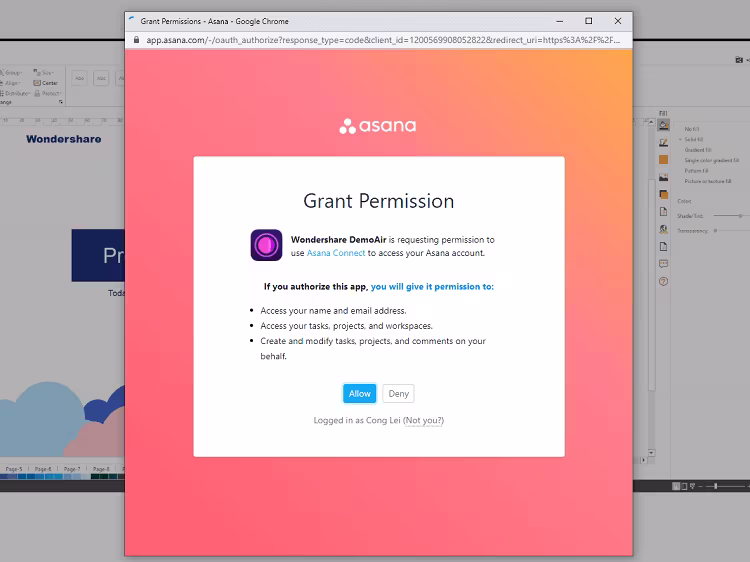Click the zoom slider in the status bar

tap(725, 486)
